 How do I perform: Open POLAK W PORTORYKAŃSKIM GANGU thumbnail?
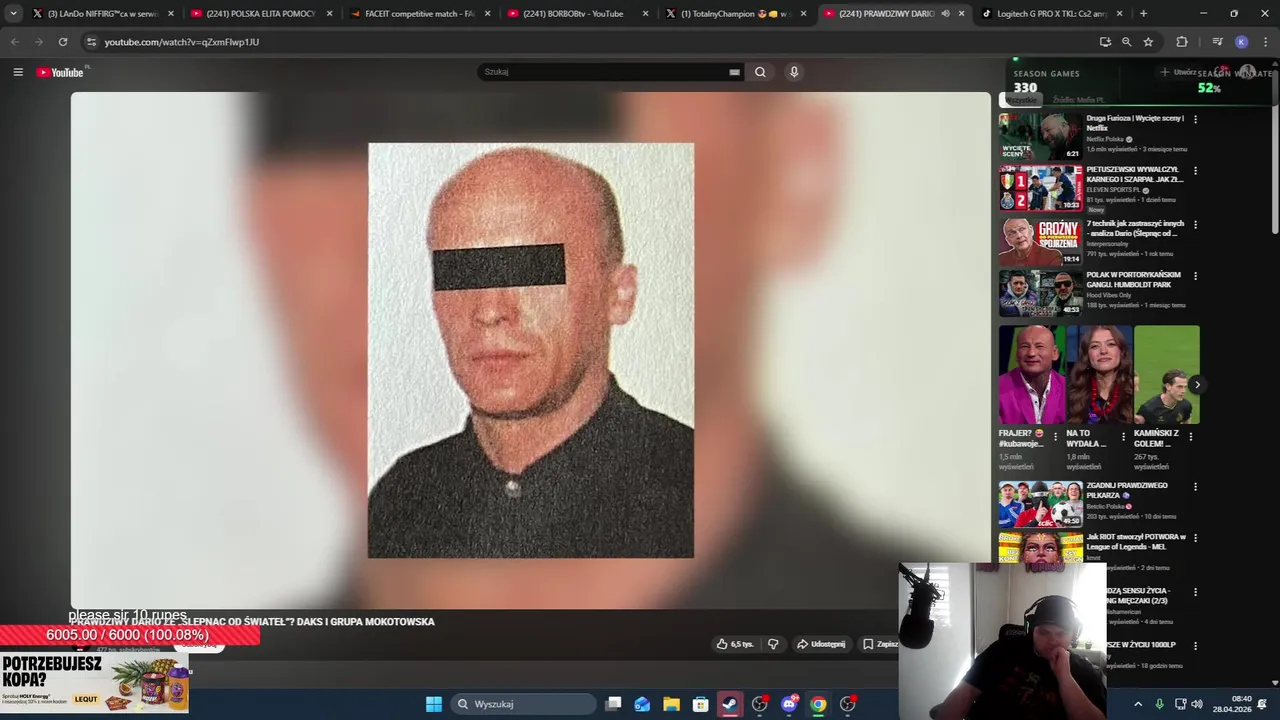tap(1040, 293)
